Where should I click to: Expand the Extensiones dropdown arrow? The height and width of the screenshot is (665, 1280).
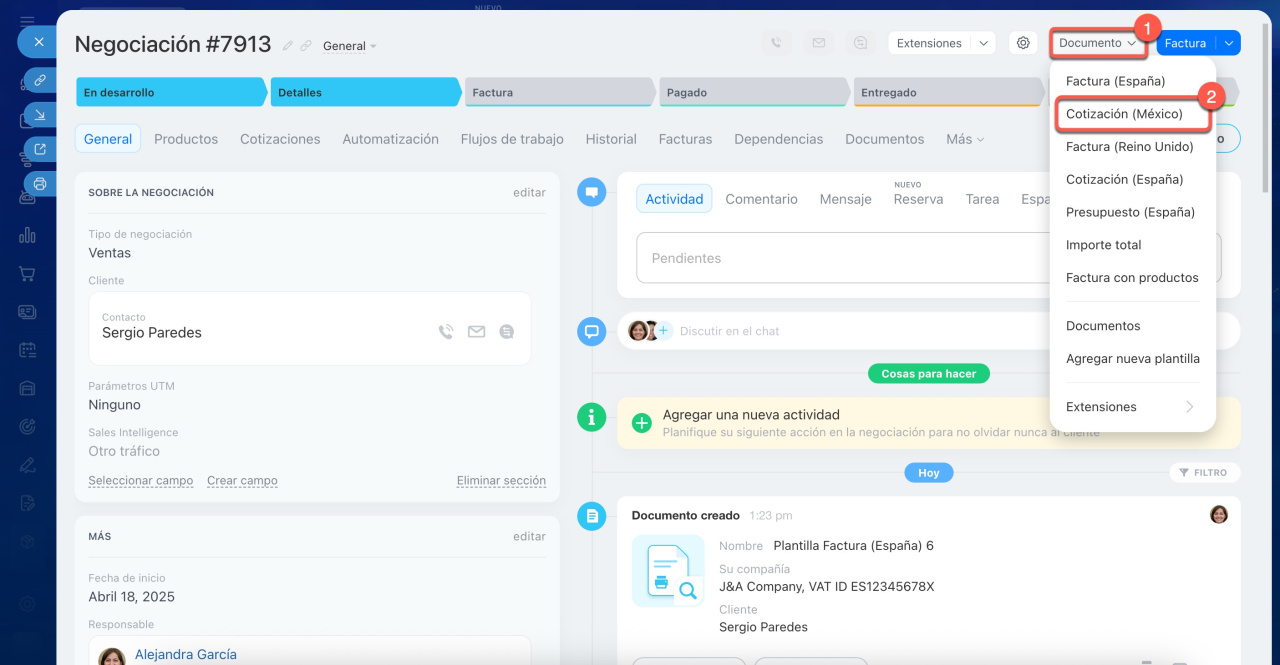[x=983, y=43]
